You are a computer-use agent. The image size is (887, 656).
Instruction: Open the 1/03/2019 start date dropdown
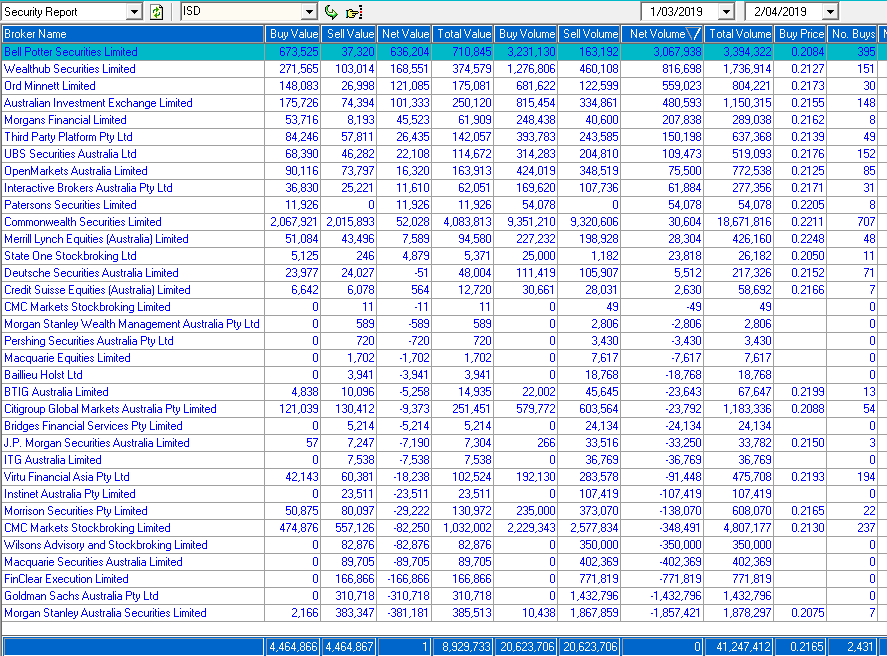pos(726,12)
